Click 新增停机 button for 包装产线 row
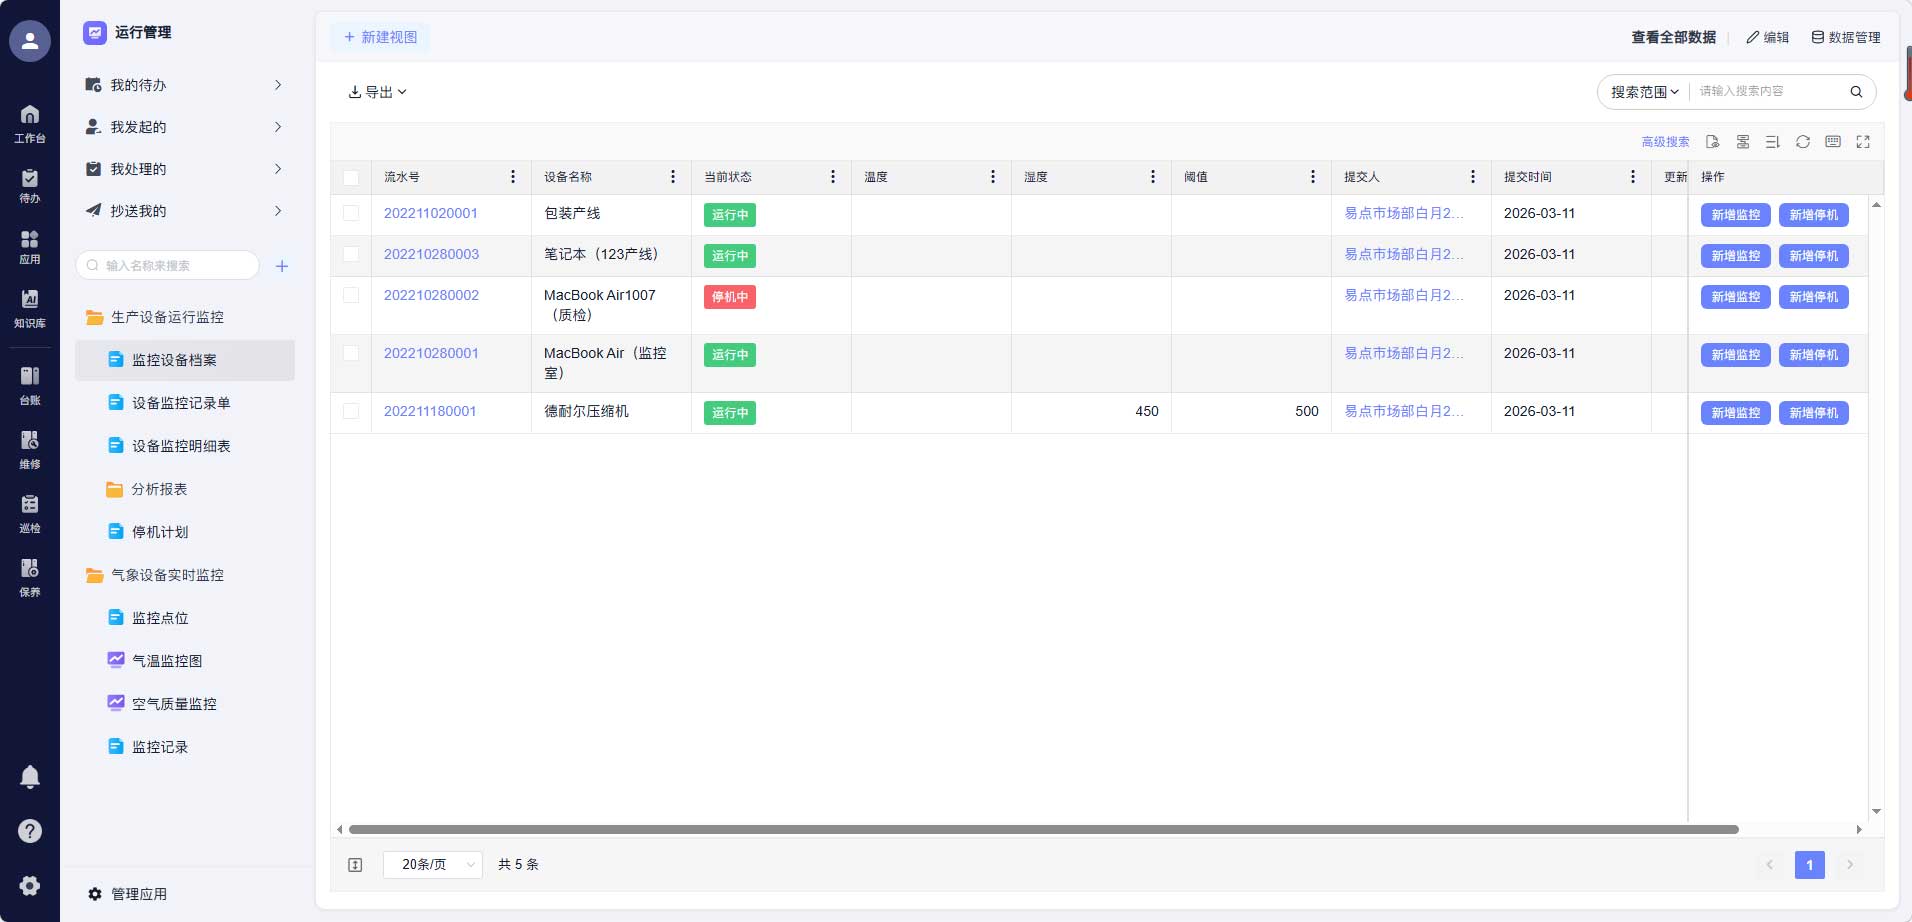The height and width of the screenshot is (922, 1912). [1813, 215]
